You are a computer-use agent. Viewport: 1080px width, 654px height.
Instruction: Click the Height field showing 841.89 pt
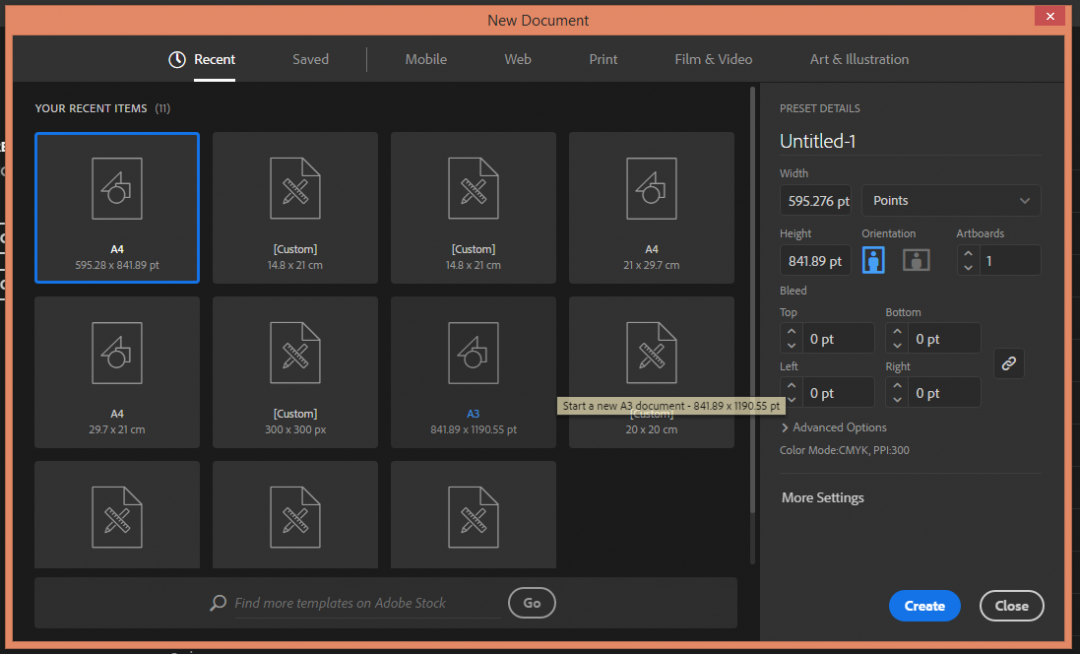click(816, 261)
